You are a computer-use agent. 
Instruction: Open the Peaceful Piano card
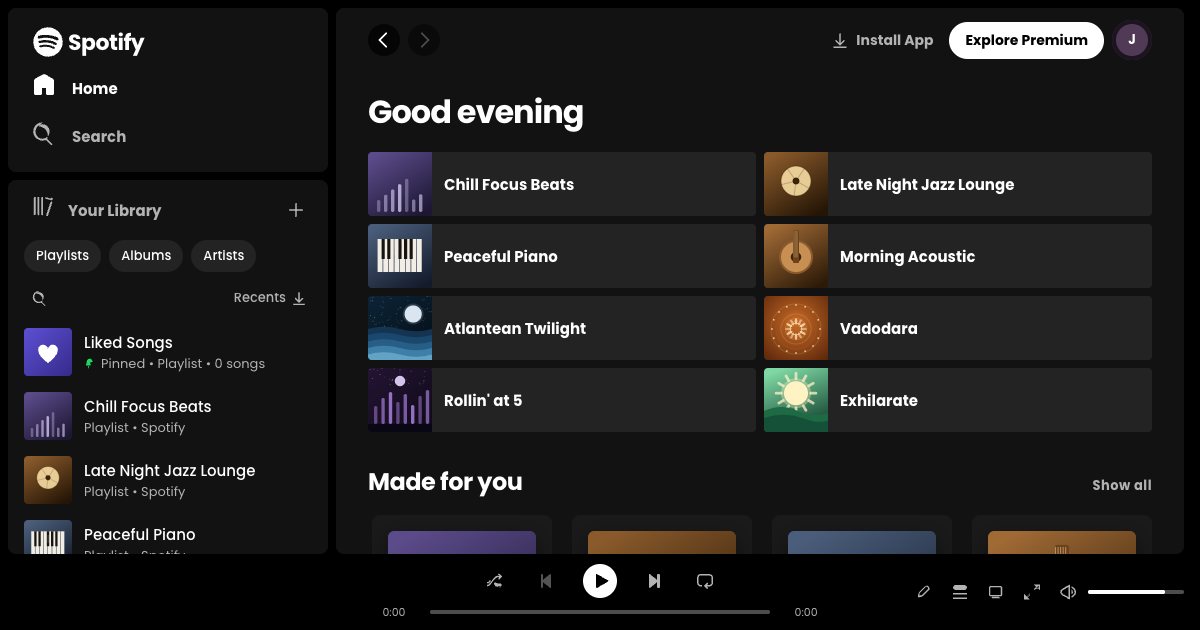(x=562, y=256)
